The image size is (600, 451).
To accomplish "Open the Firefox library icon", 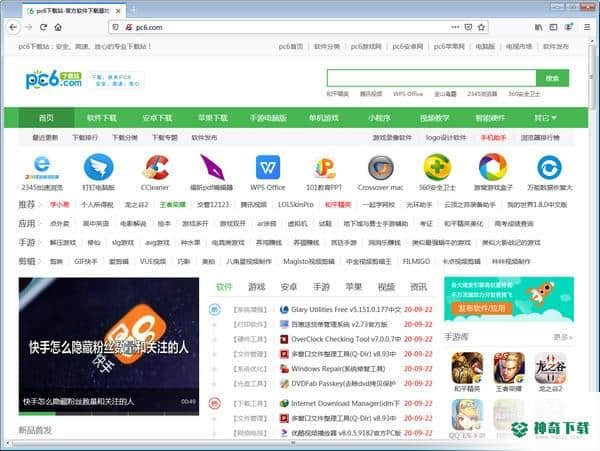I will coord(538,27).
